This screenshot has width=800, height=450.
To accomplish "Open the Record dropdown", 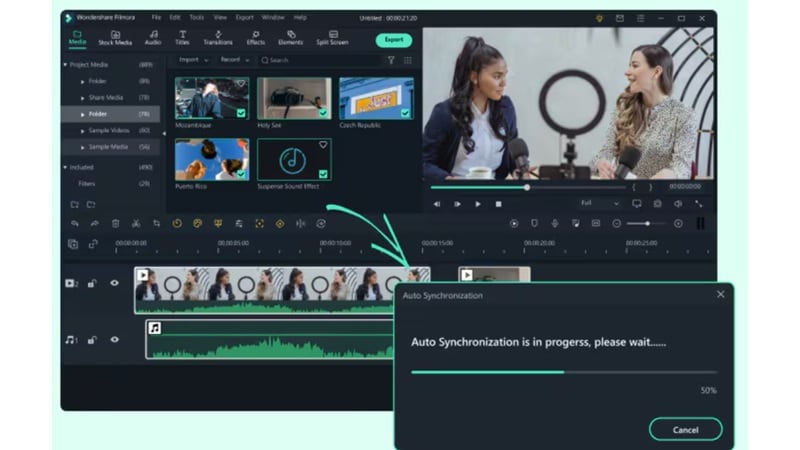I will [x=235, y=60].
